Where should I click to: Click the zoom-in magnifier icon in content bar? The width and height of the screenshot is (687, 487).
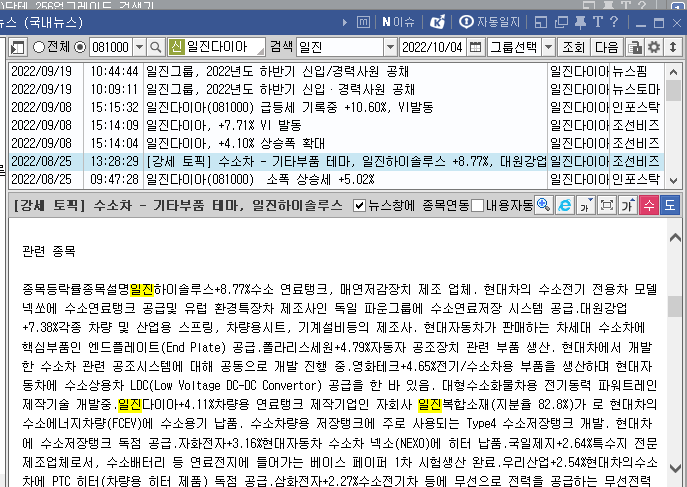pos(544,205)
